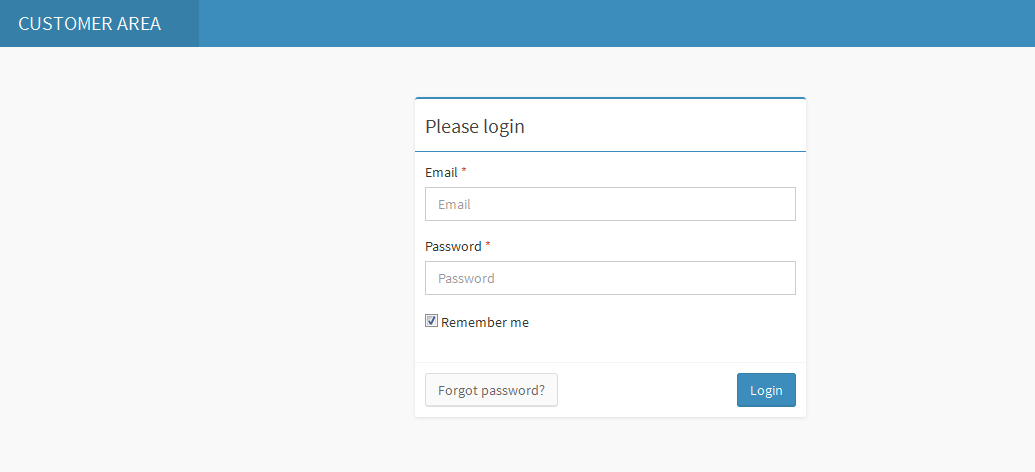Click the CUSTOMER AREA header link

[x=90, y=24]
